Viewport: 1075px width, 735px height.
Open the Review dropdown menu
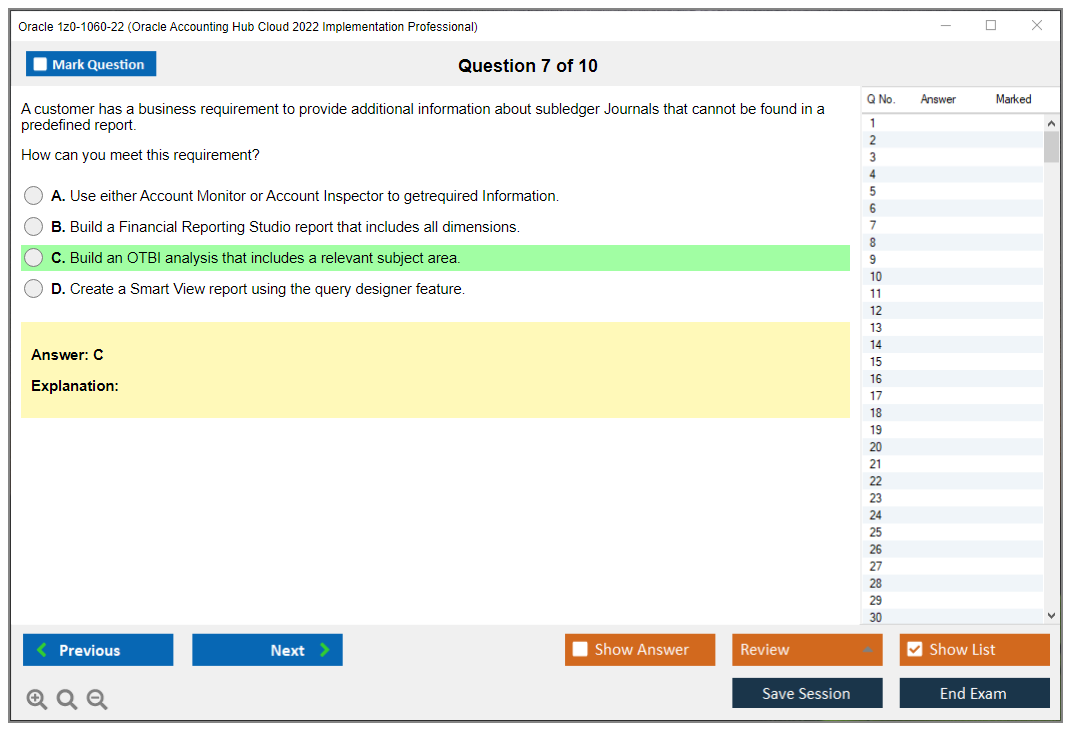[x=807, y=650]
